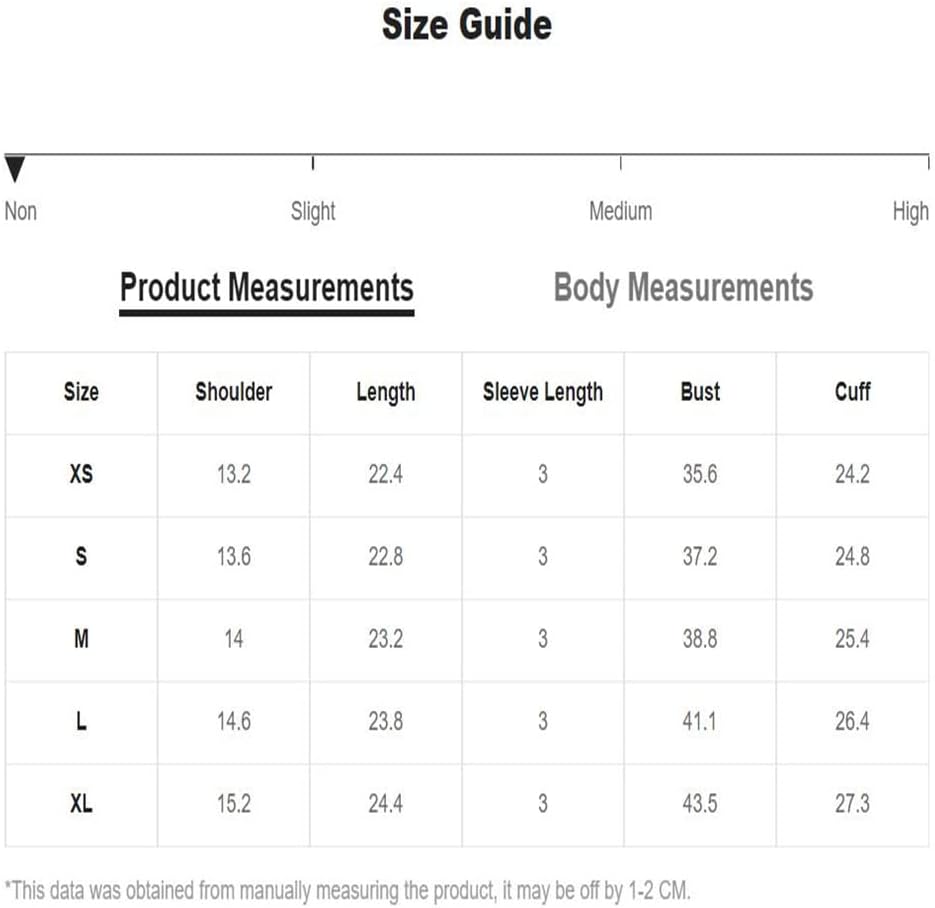The width and height of the screenshot is (935, 908).
Task: Select the XL size row label
Action: 81,804
